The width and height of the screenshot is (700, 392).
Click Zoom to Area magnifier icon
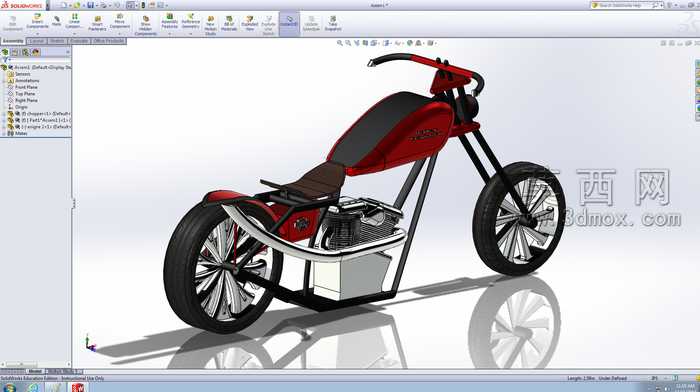[348, 43]
